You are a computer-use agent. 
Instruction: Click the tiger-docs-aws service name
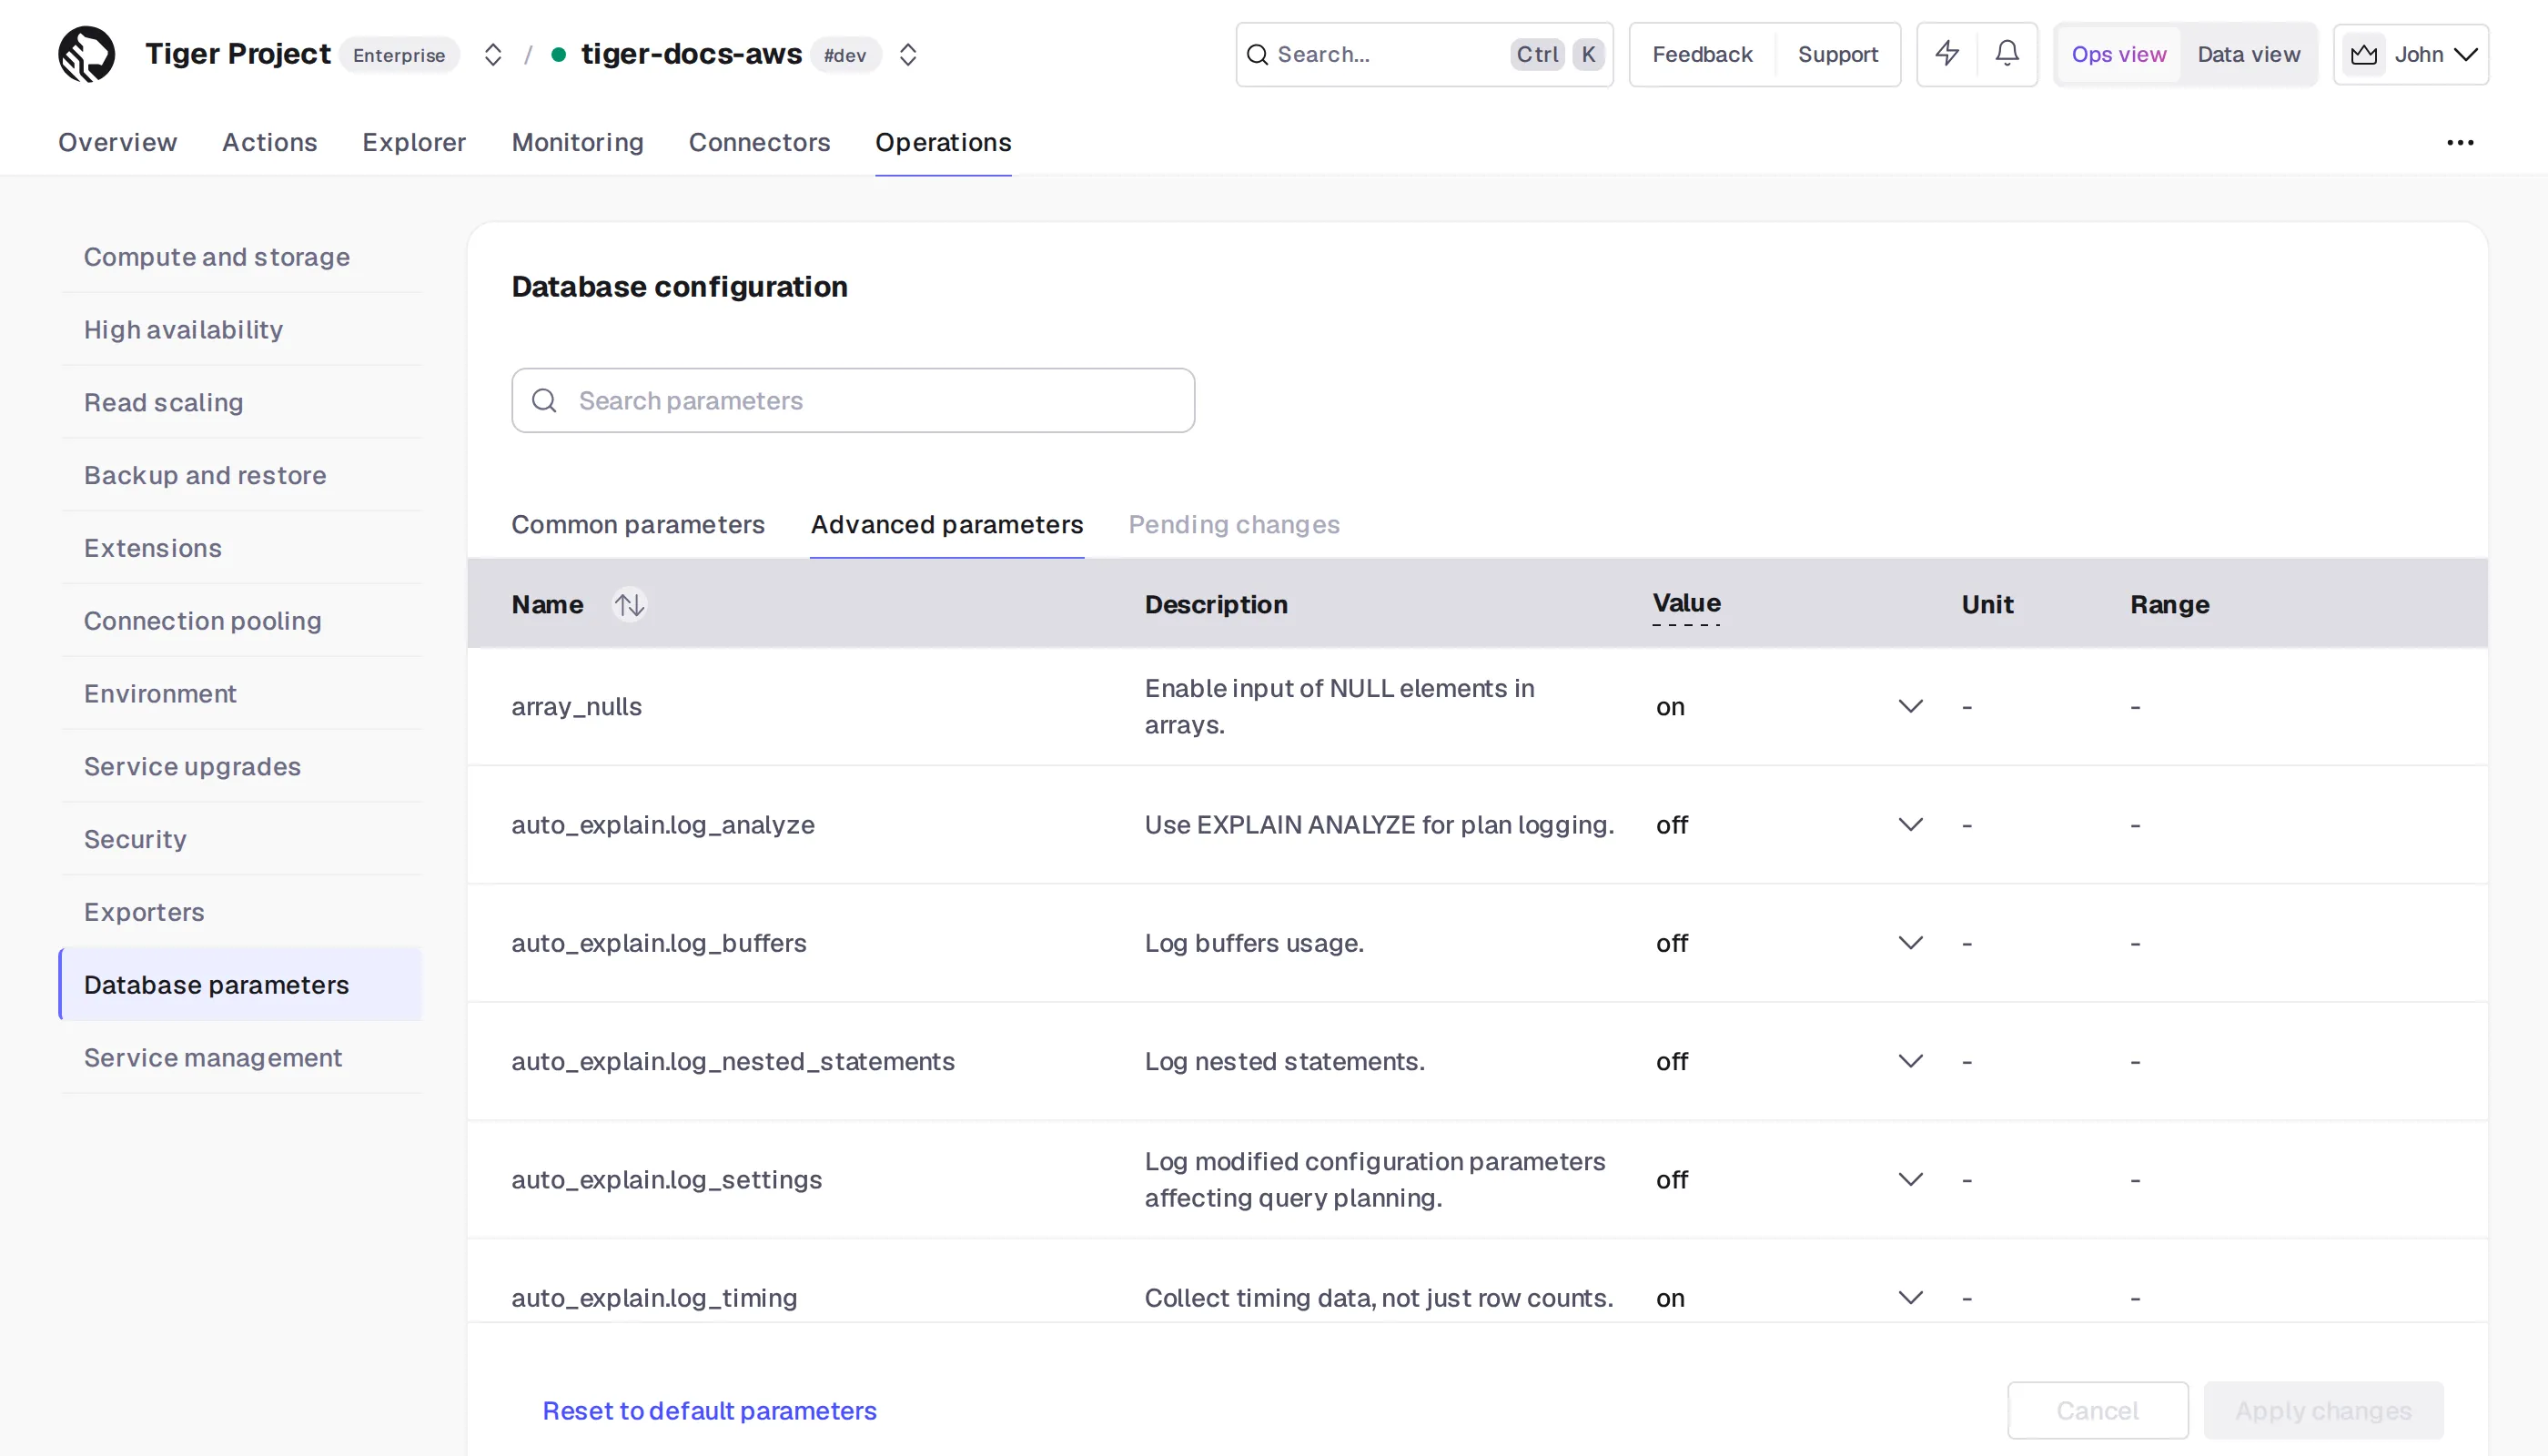pyautogui.click(x=691, y=54)
